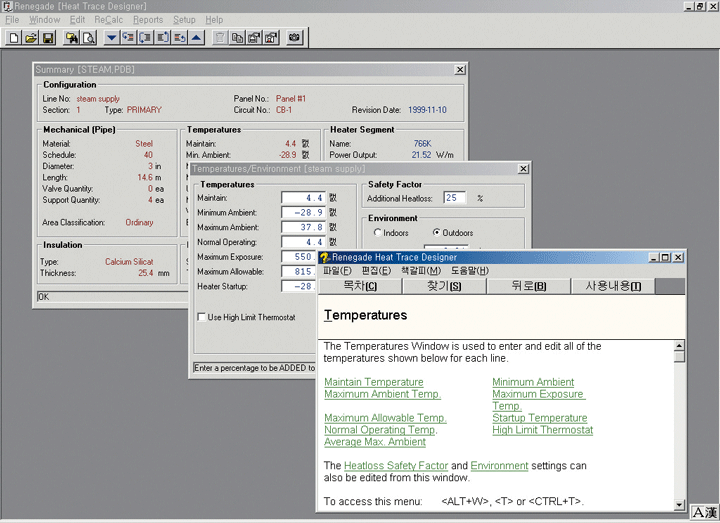Click the last toolbar icon after the separator
The height and width of the screenshot is (523, 720).
click(294, 38)
